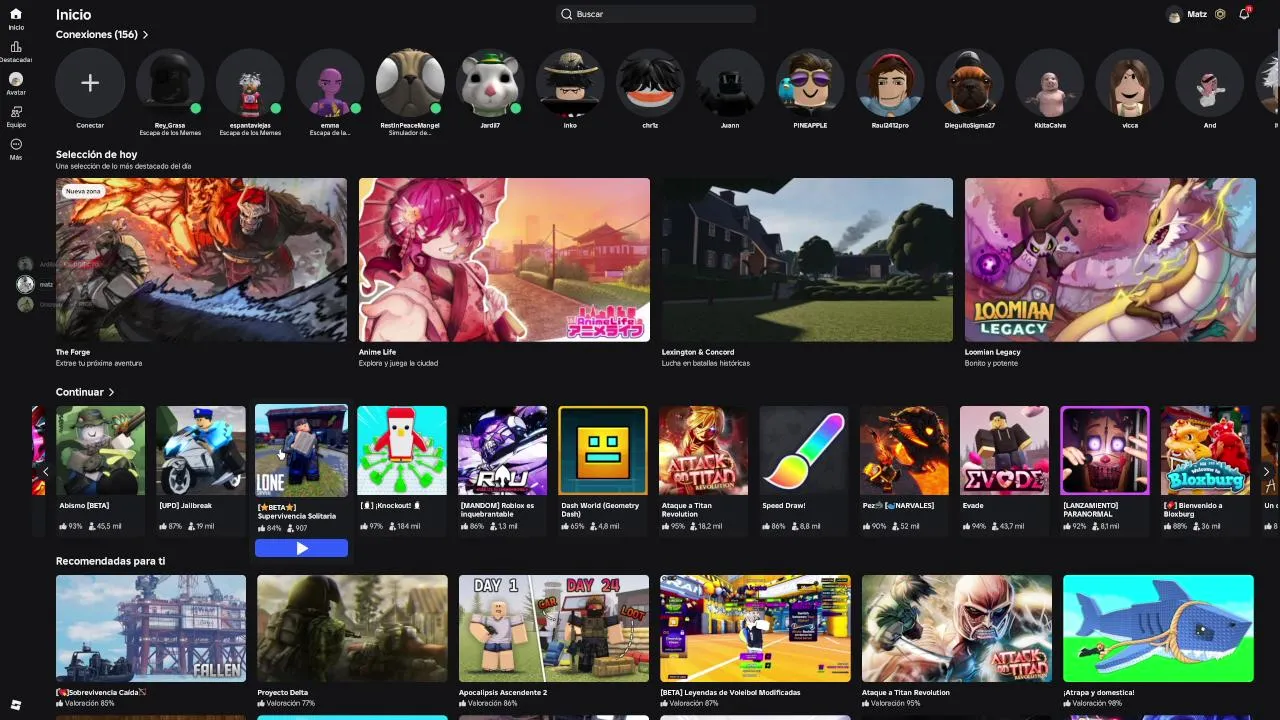Open inko connection avatar
This screenshot has height=720, width=1280.
570,83
